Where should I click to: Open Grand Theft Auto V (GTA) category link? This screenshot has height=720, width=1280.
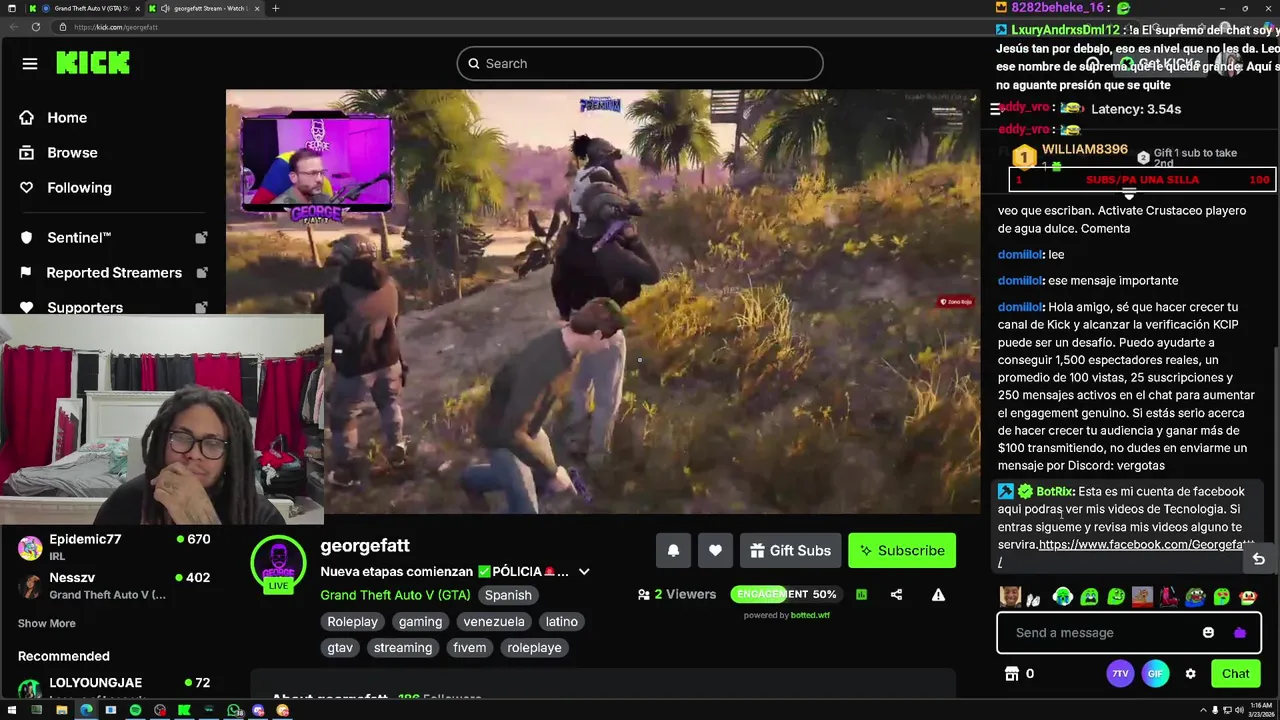pos(395,595)
